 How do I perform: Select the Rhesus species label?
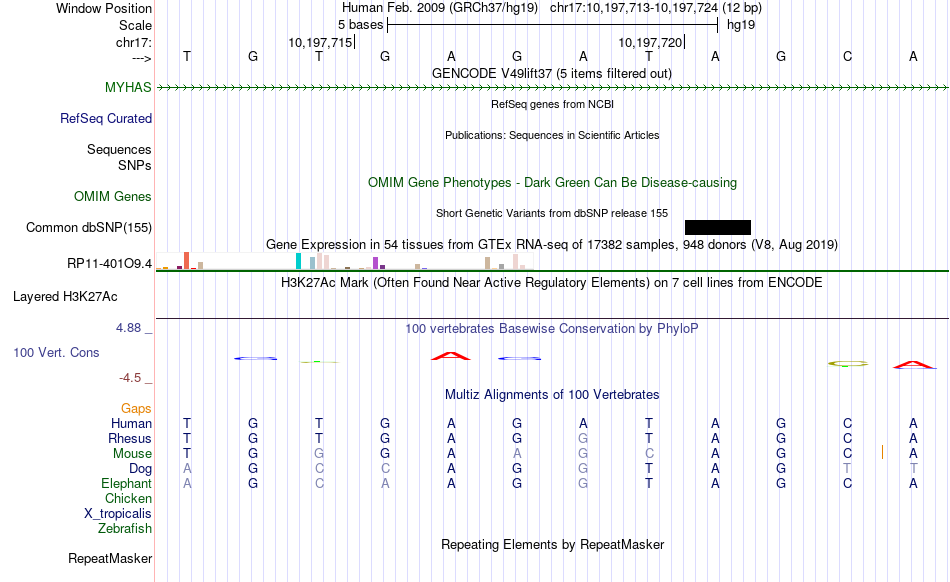[x=130, y=438]
